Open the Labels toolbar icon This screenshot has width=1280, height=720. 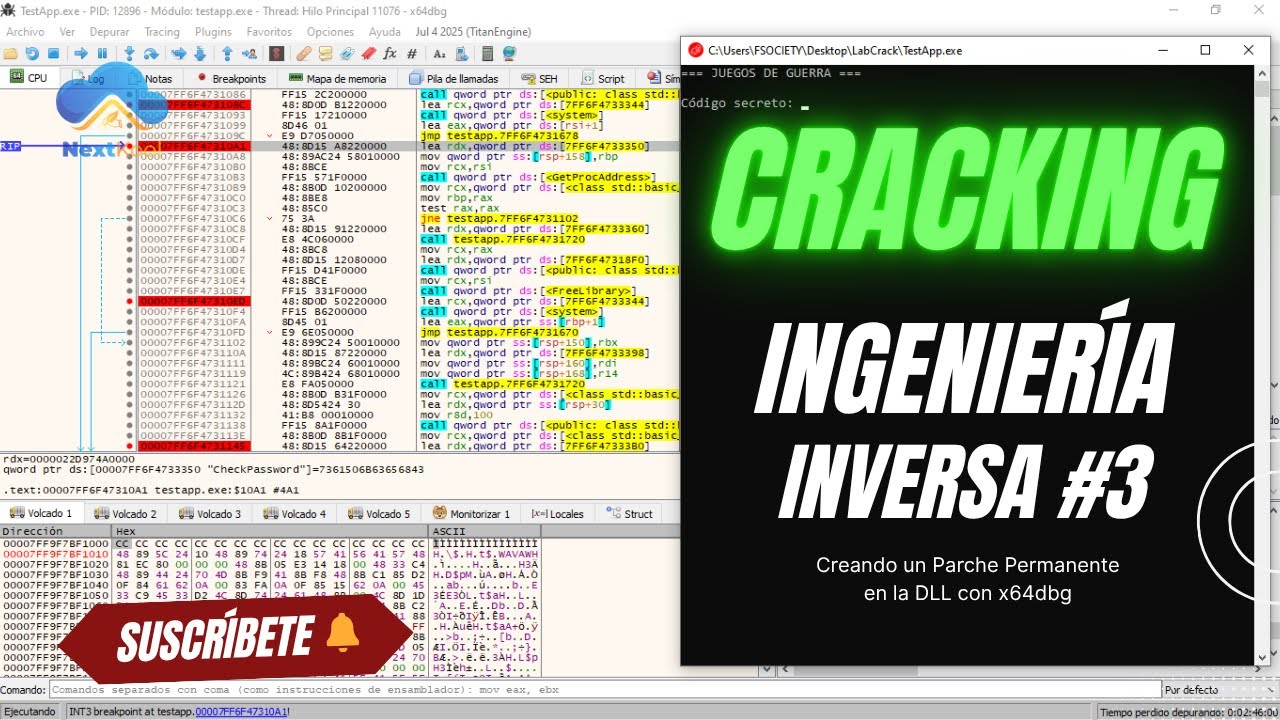[x=347, y=53]
